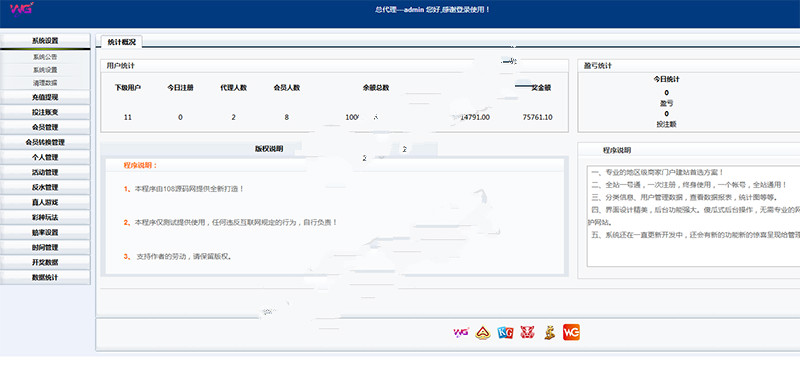The width and height of the screenshot is (800, 377).
Task: Click the red tiger face footer icon
Action: [527, 333]
